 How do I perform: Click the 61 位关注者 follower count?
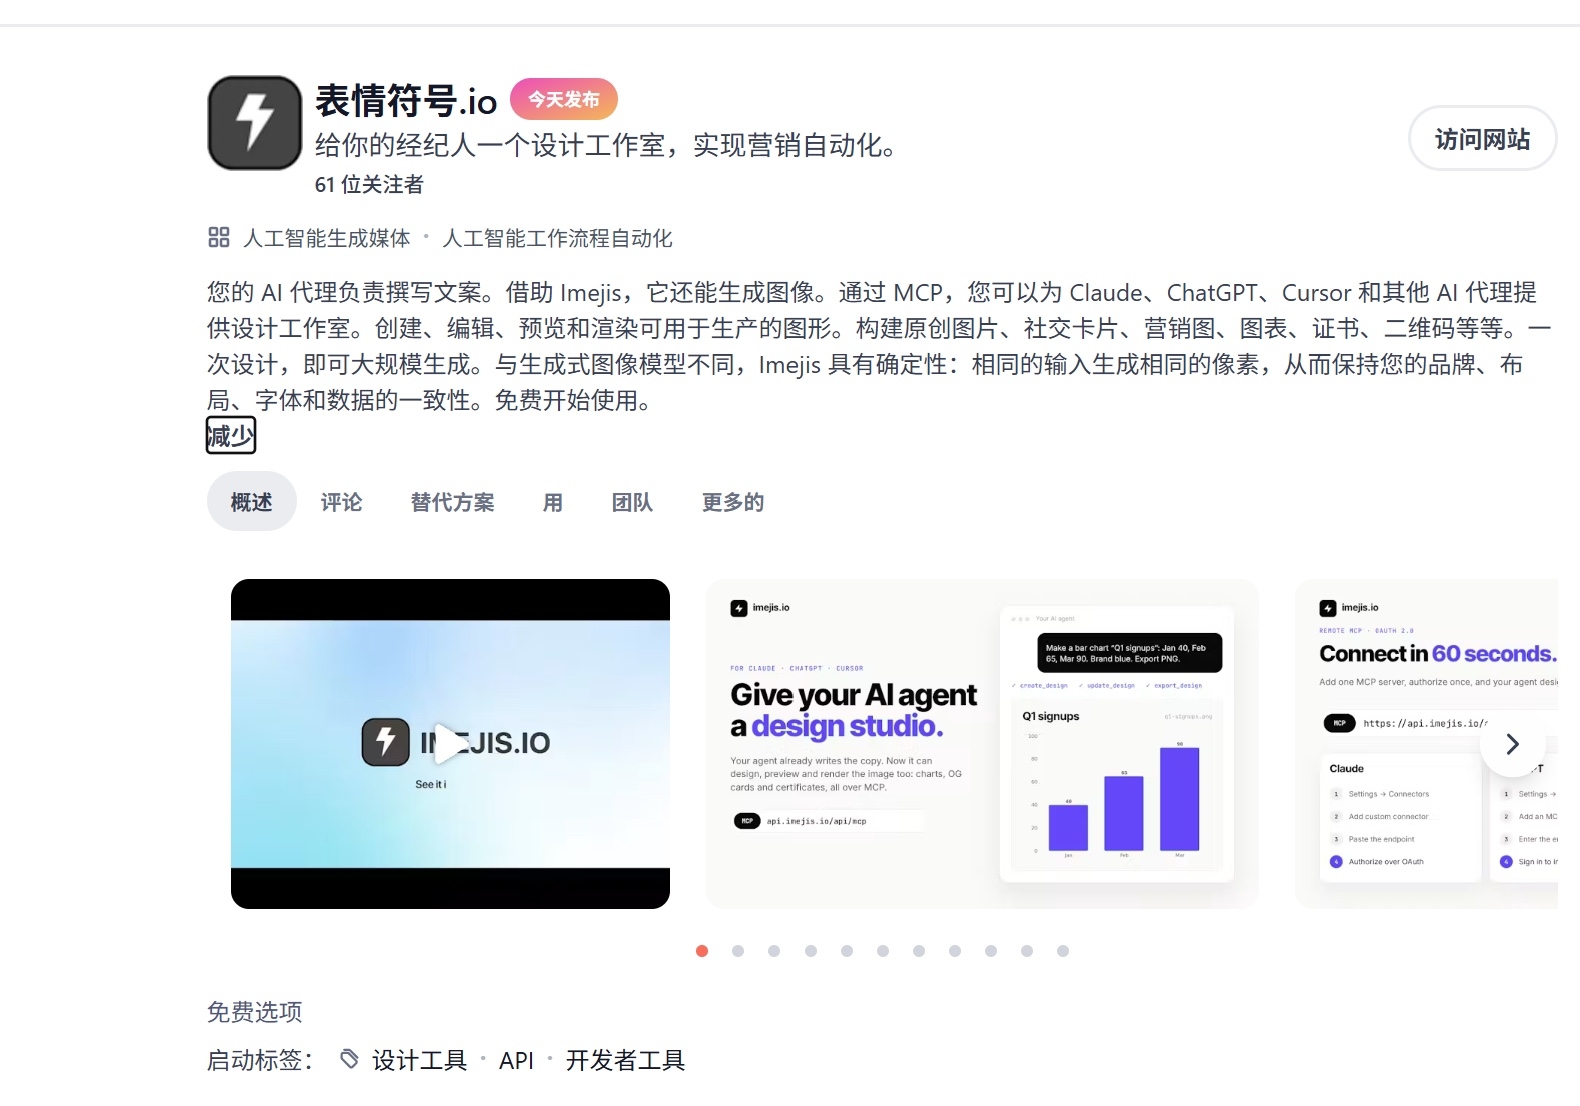369,184
